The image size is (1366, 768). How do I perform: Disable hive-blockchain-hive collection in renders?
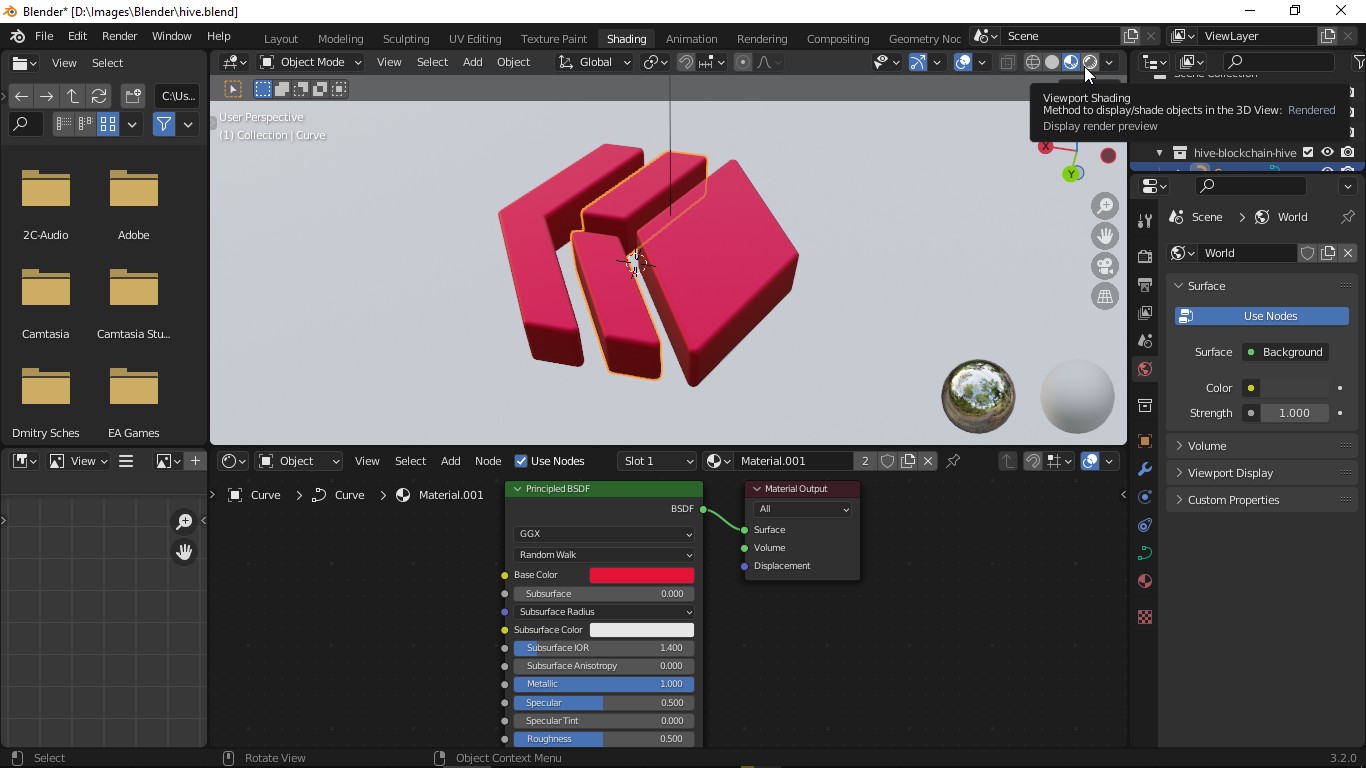coord(1348,153)
